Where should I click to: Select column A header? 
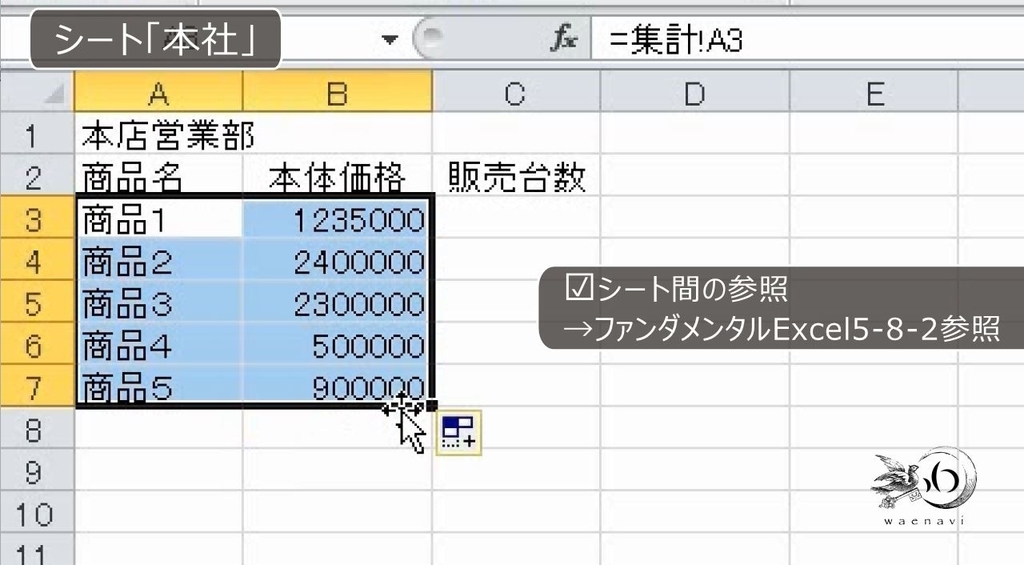tap(159, 92)
